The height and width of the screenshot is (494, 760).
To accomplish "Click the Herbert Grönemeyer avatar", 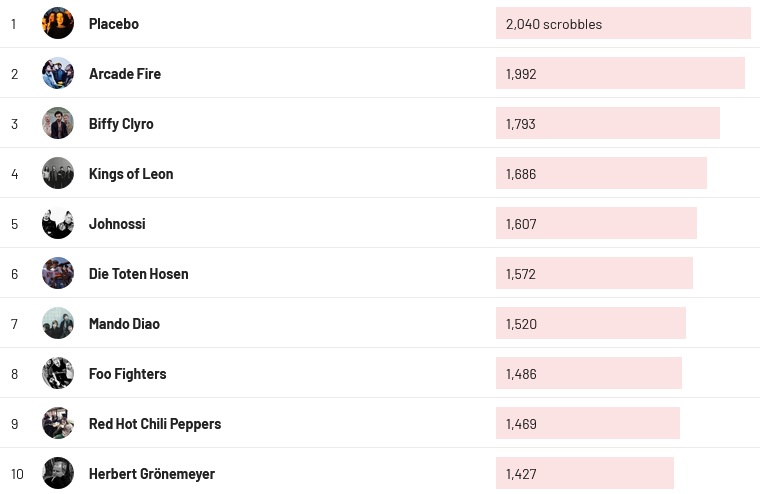I will [58, 473].
